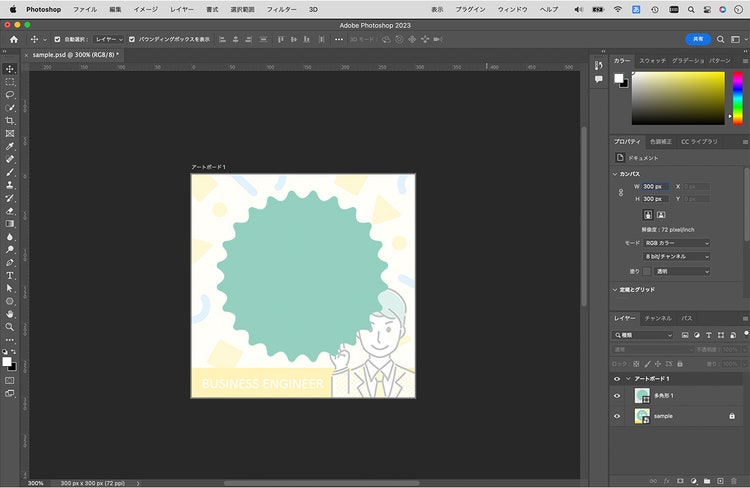Select the Eraser tool

pos(10,211)
